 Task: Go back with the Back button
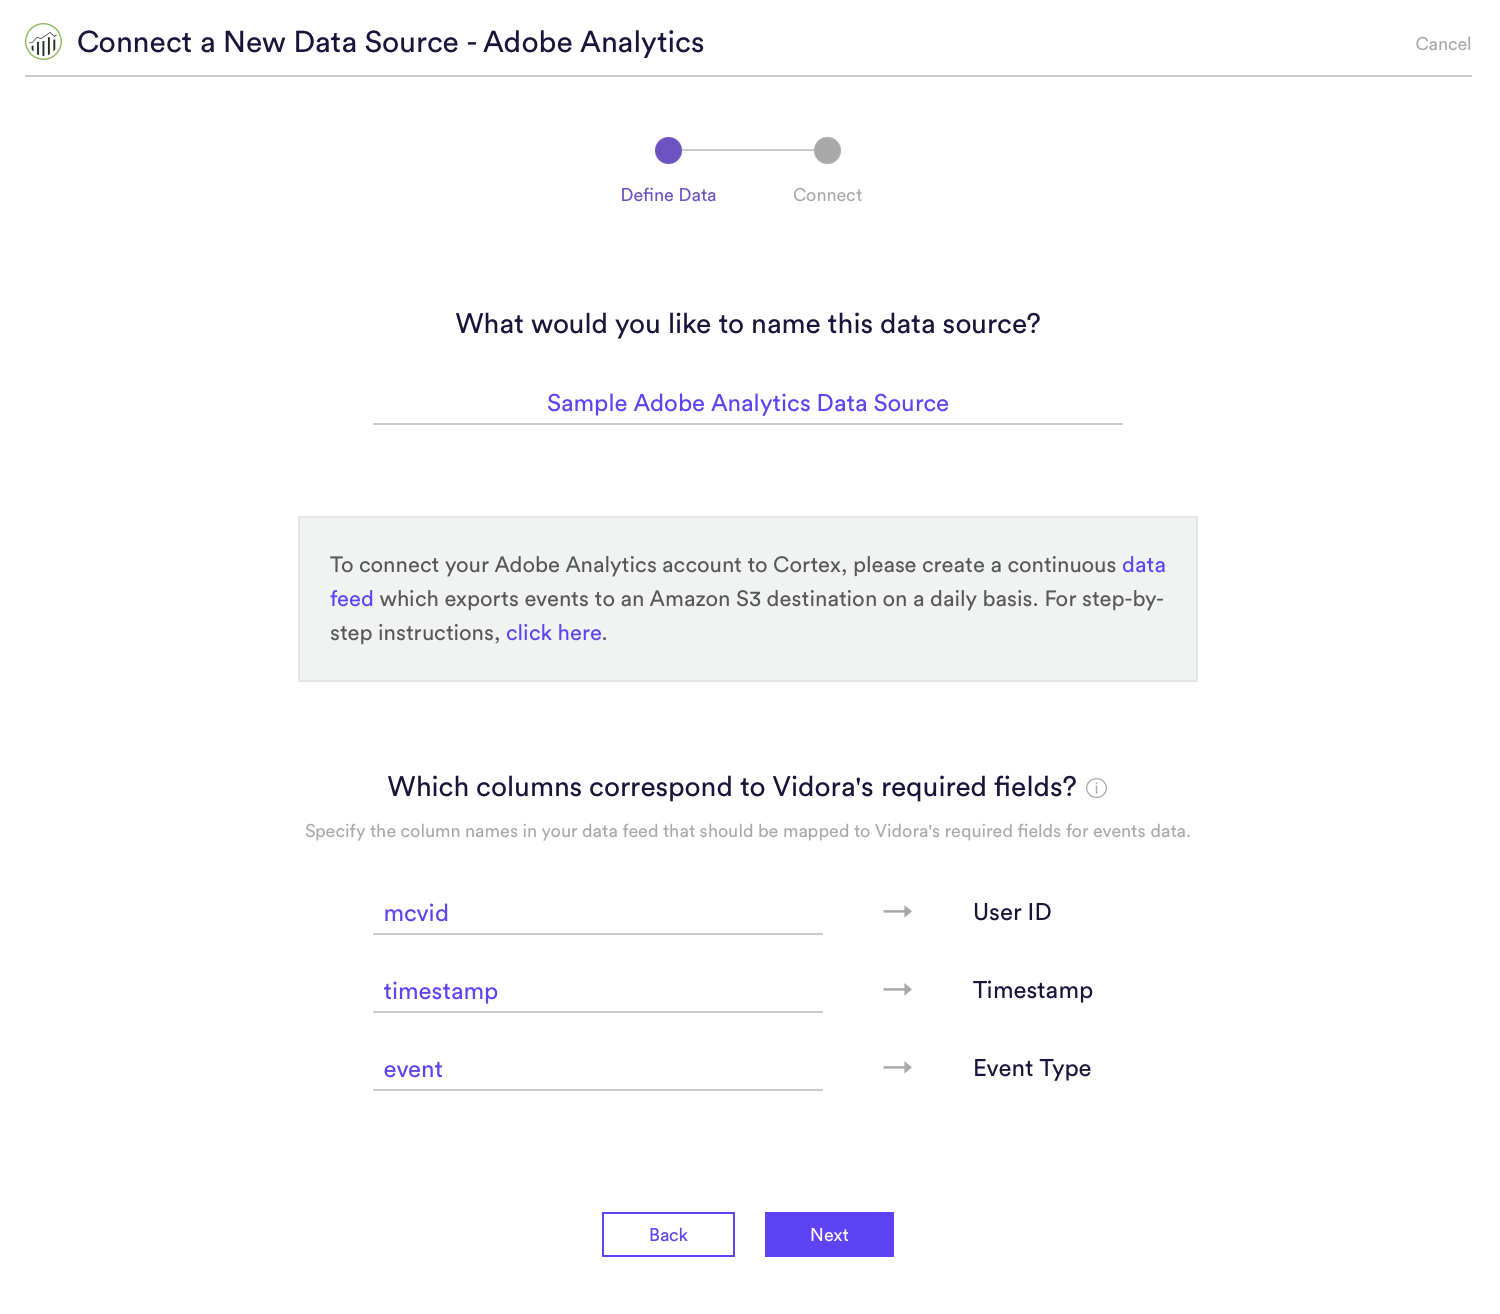pyautogui.click(x=668, y=1235)
